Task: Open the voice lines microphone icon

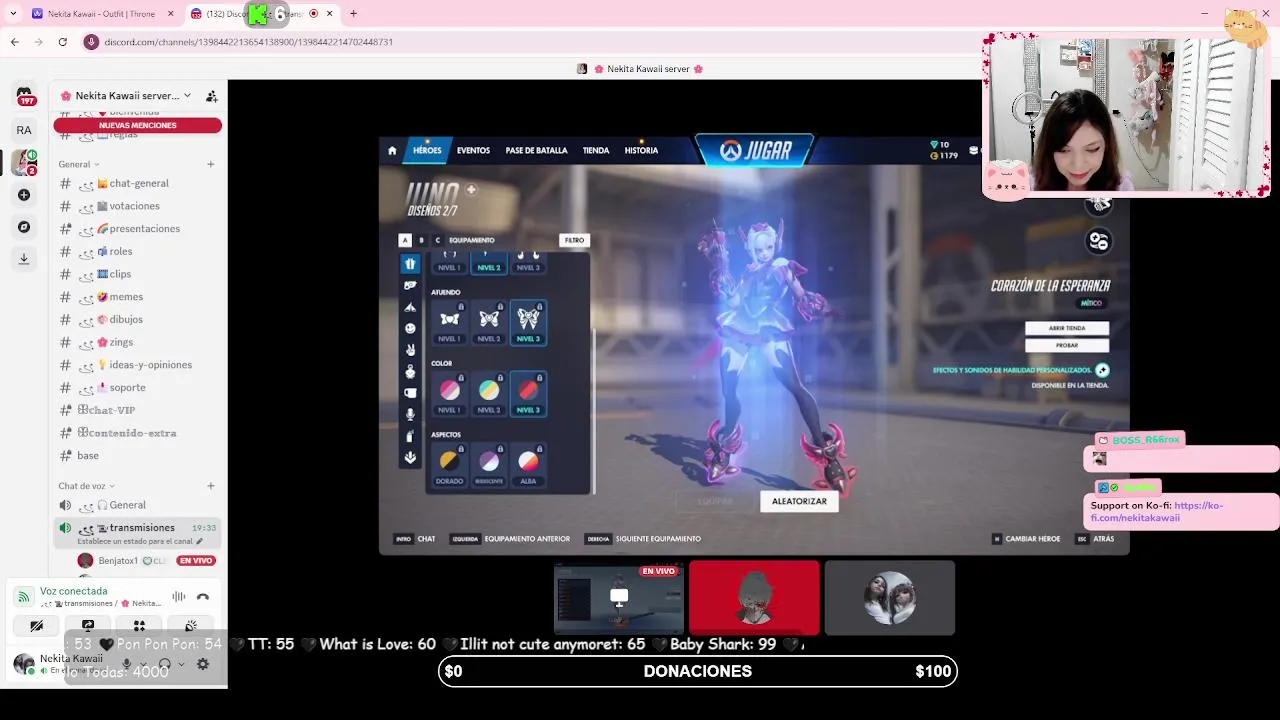Action: pos(410,414)
